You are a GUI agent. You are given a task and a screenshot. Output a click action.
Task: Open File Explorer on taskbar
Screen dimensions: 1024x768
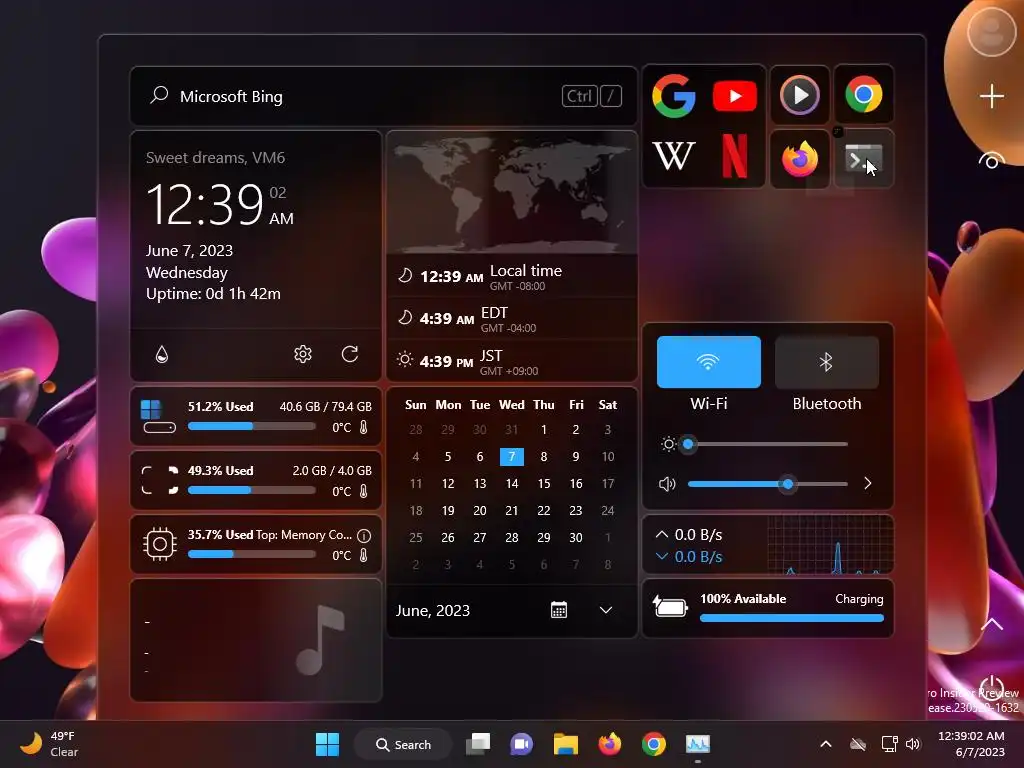pyautogui.click(x=566, y=744)
